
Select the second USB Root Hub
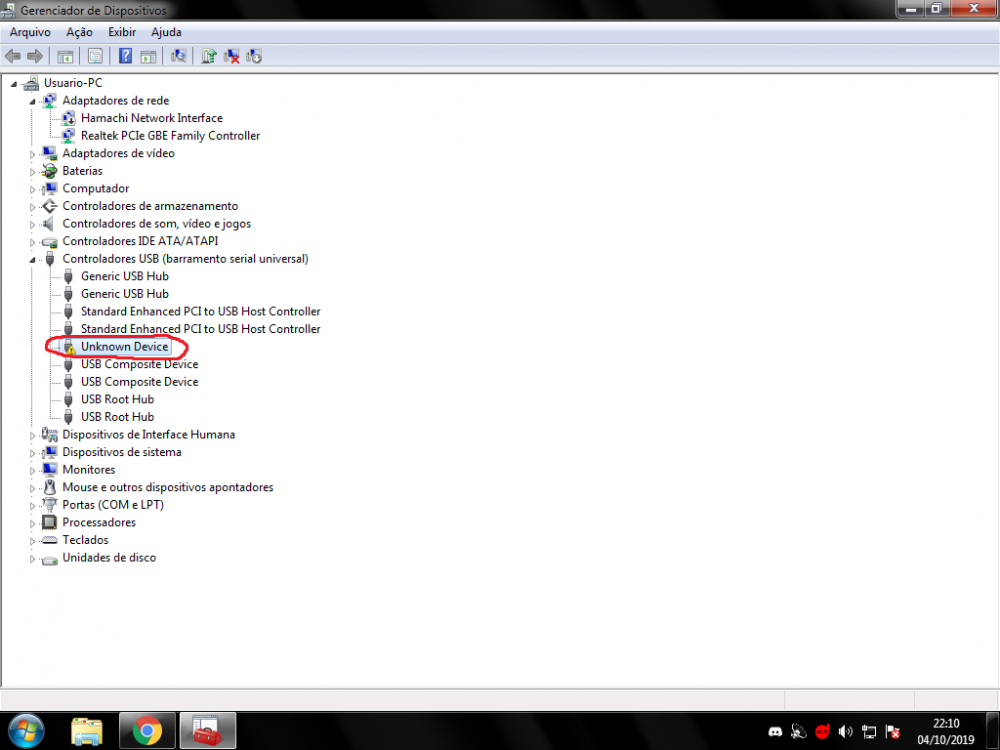[x=117, y=416]
